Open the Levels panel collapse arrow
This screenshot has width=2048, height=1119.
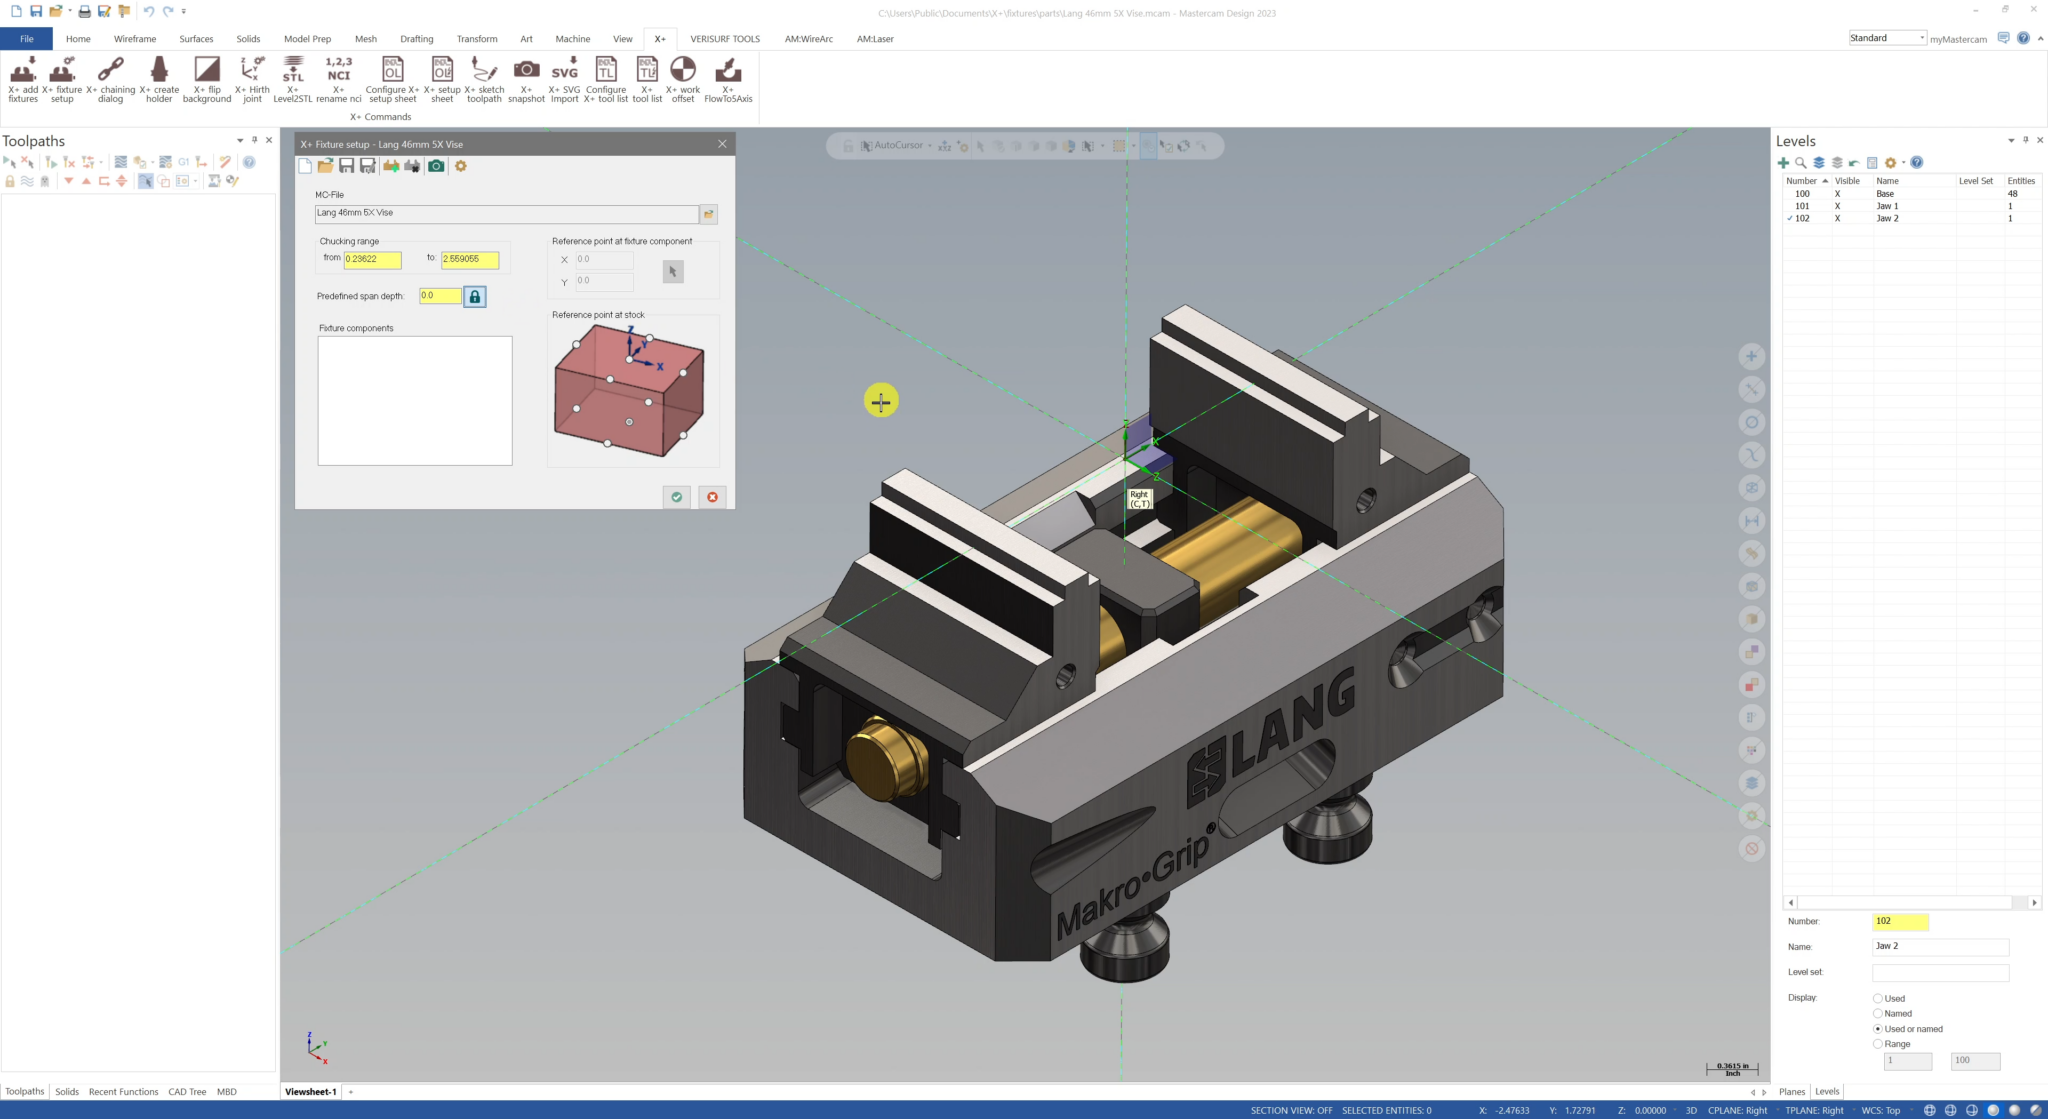2011,141
